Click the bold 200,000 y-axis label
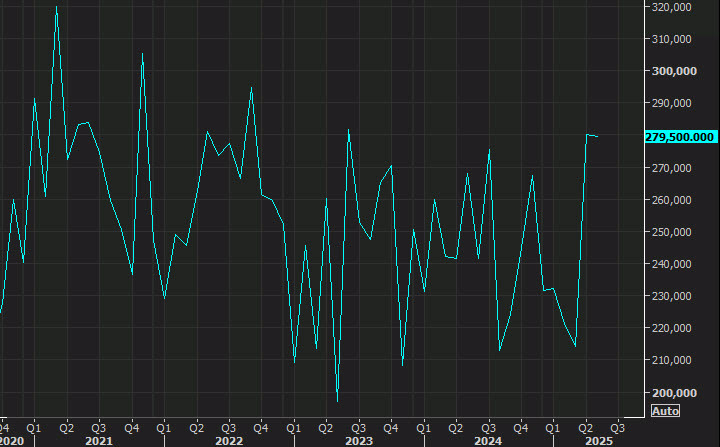The image size is (720, 447). 674,393
